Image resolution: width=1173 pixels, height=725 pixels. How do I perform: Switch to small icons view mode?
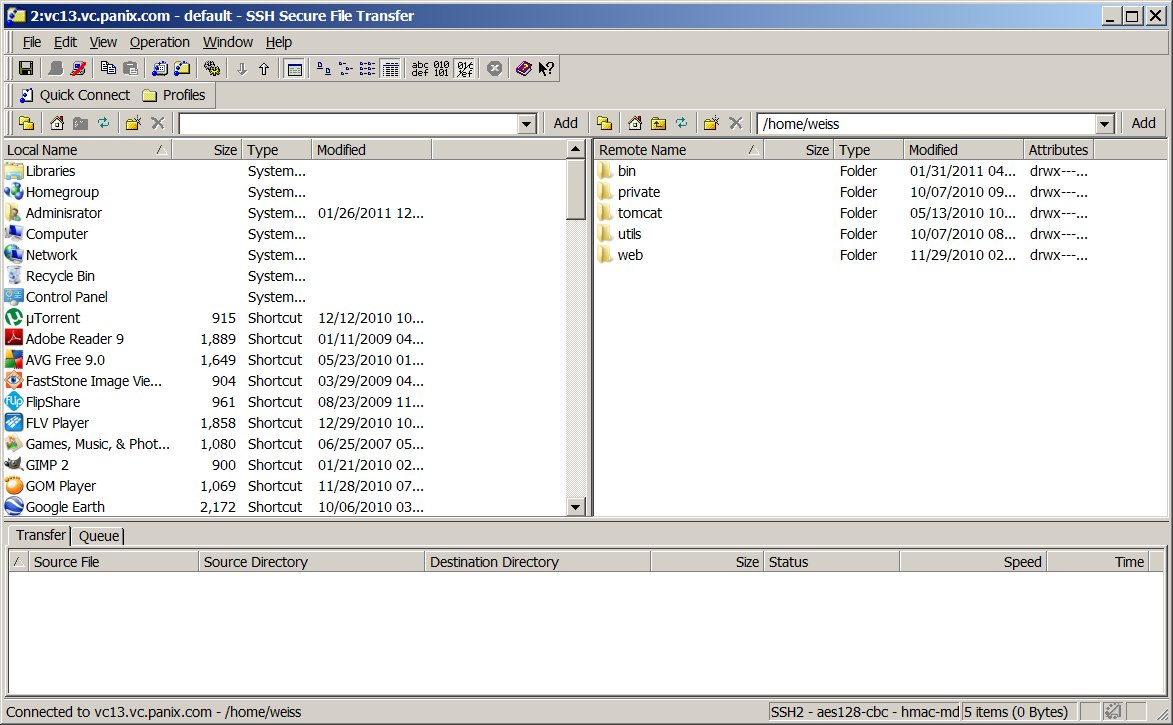(346, 69)
